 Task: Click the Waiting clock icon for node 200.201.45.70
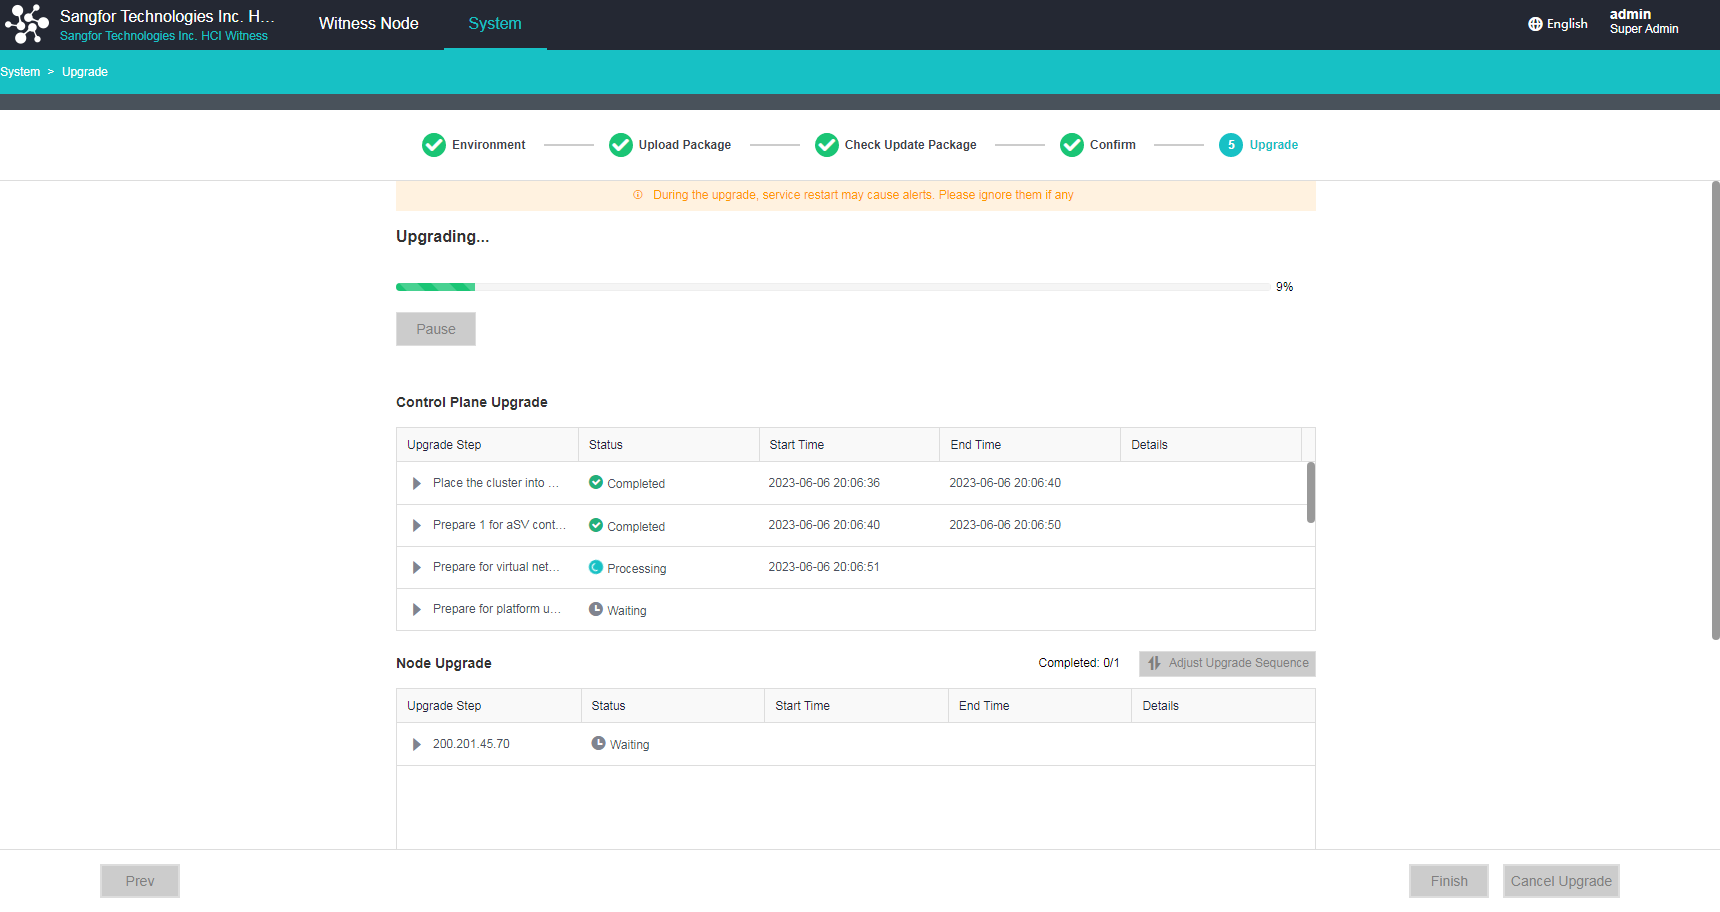click(x=598, y=743)
